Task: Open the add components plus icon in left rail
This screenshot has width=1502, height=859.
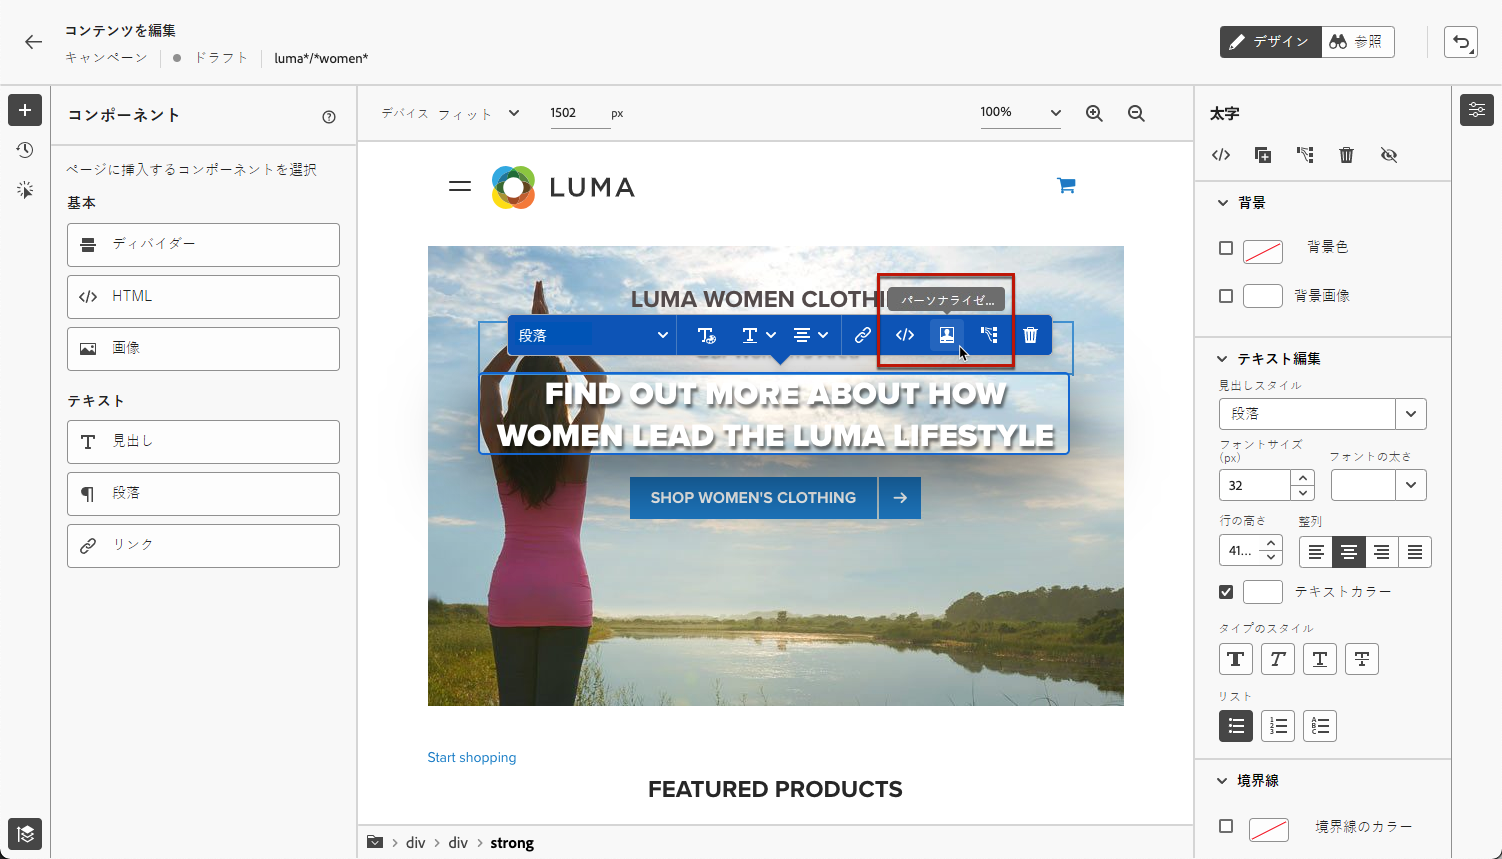Action: pos(25,110)
